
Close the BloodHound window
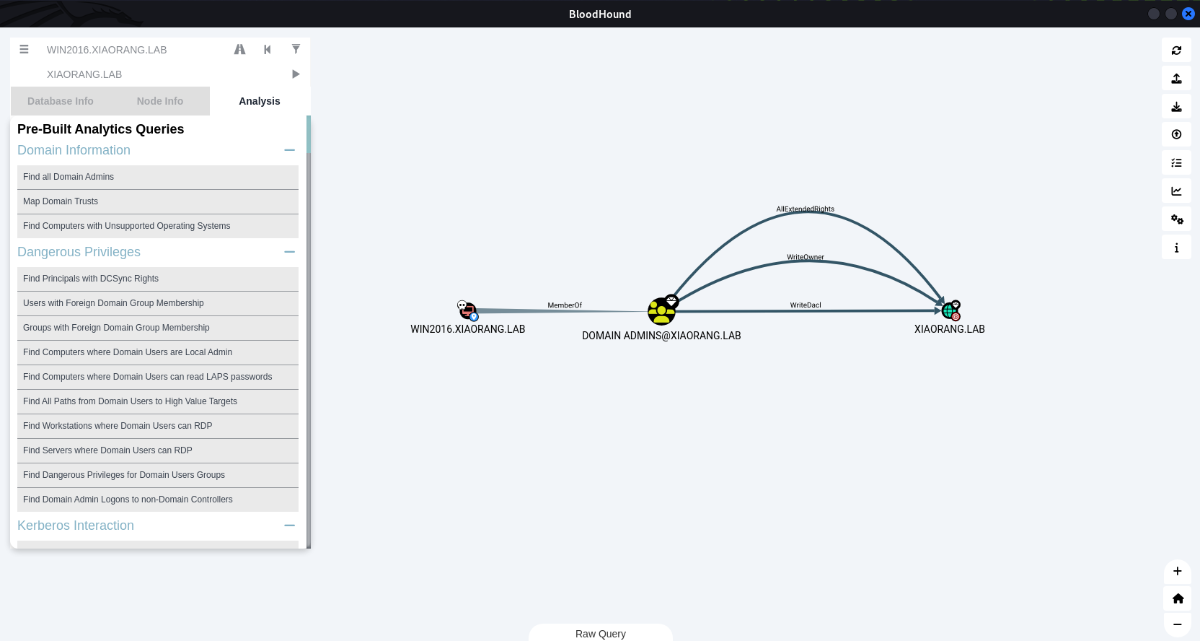tap(1188, 14)
